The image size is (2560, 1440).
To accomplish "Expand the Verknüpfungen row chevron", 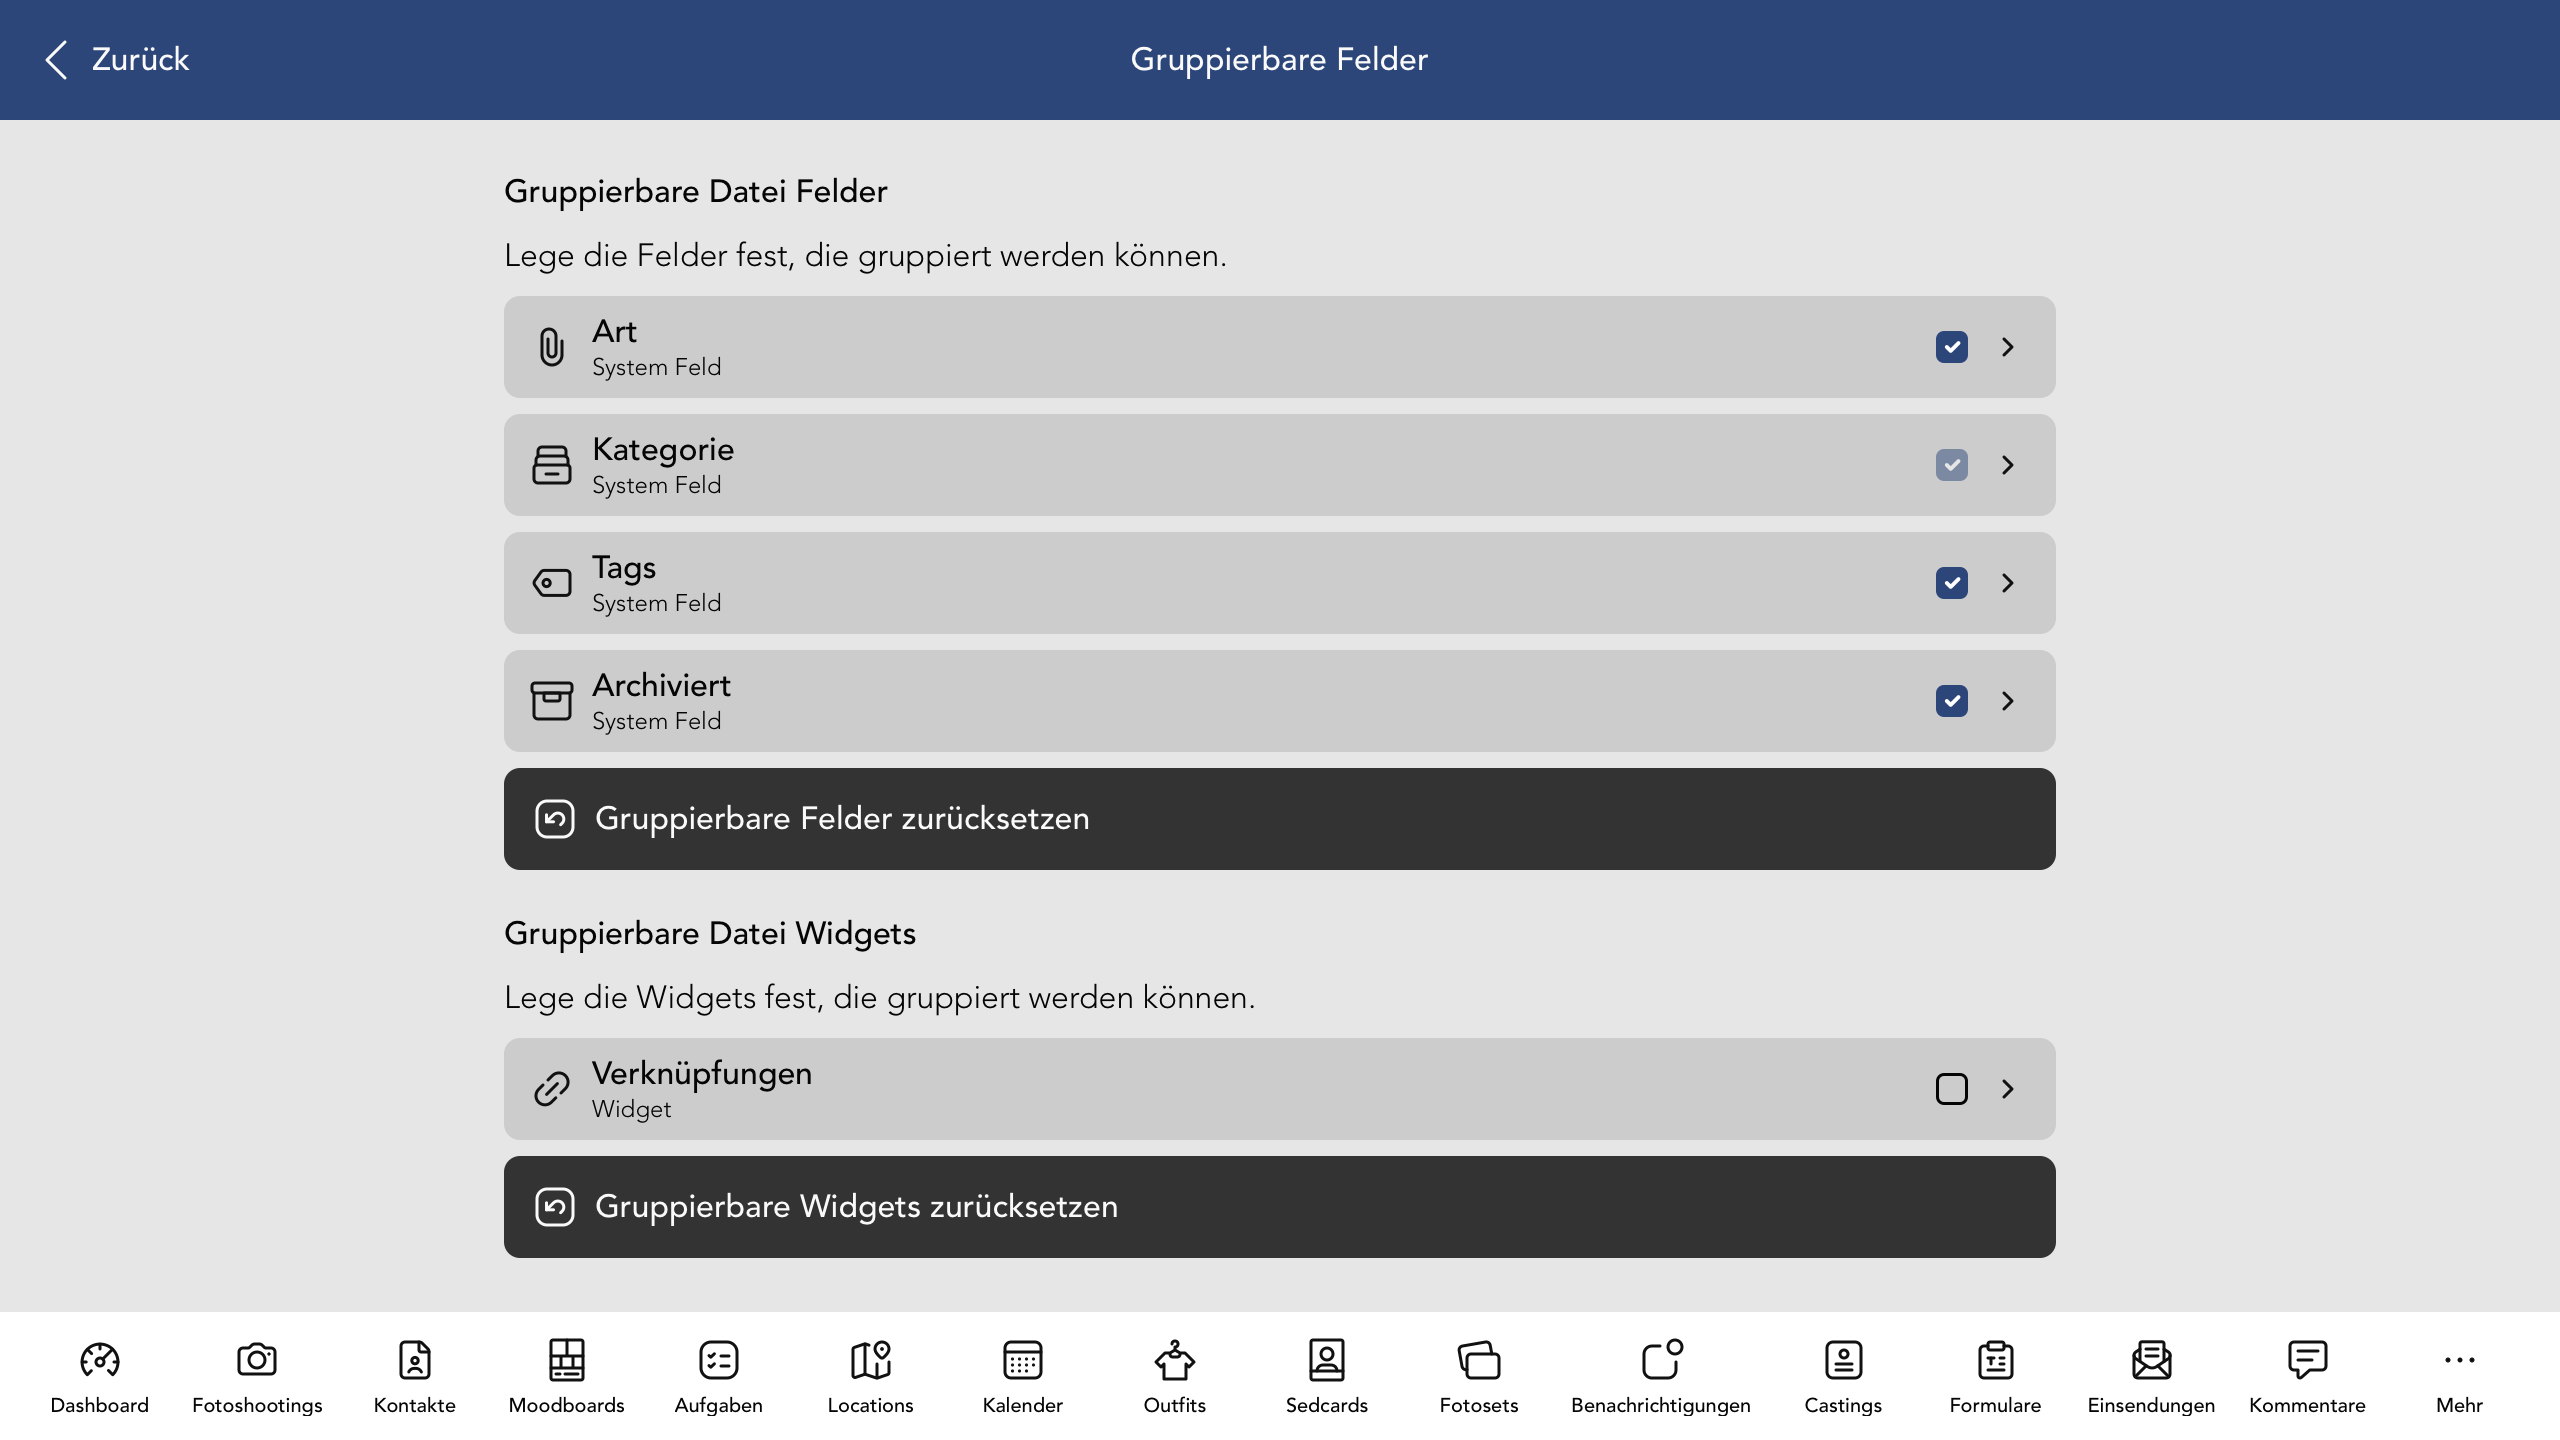I will [2007, 1089].
